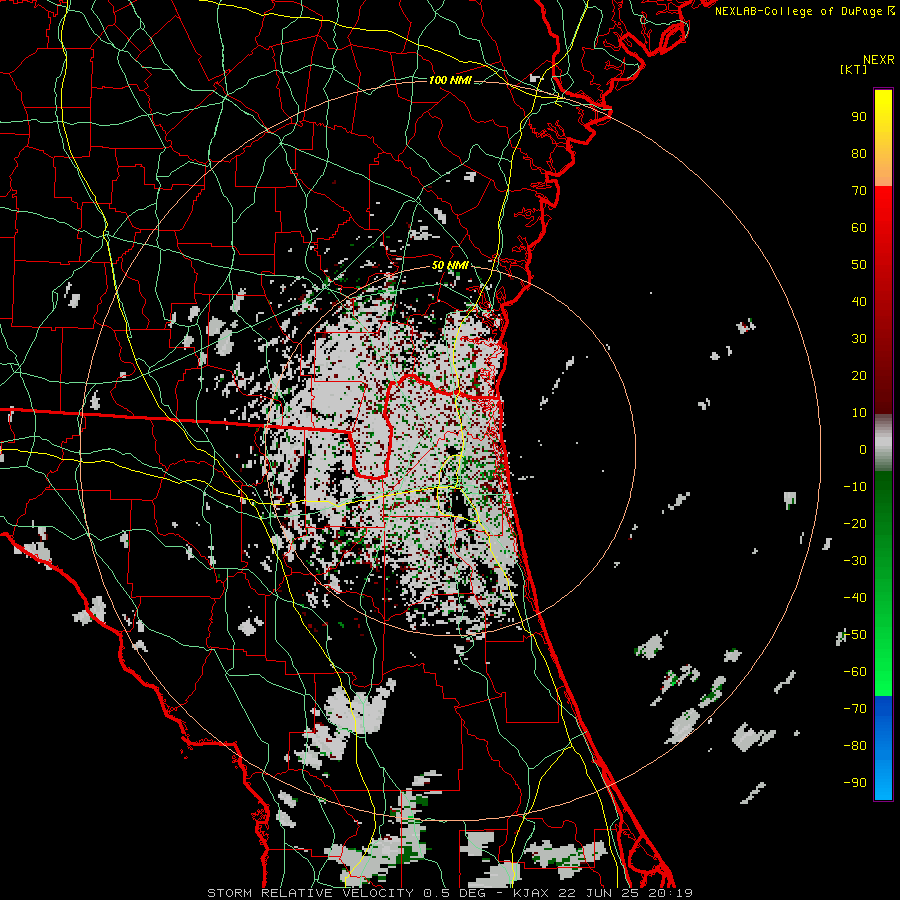Screen dimensions: 900x900
Task: Click the 40 value on the velocity scale
Action: (859, 301)
